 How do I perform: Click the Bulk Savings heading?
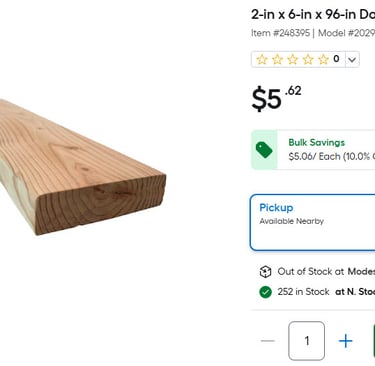[x=317, y=143]
